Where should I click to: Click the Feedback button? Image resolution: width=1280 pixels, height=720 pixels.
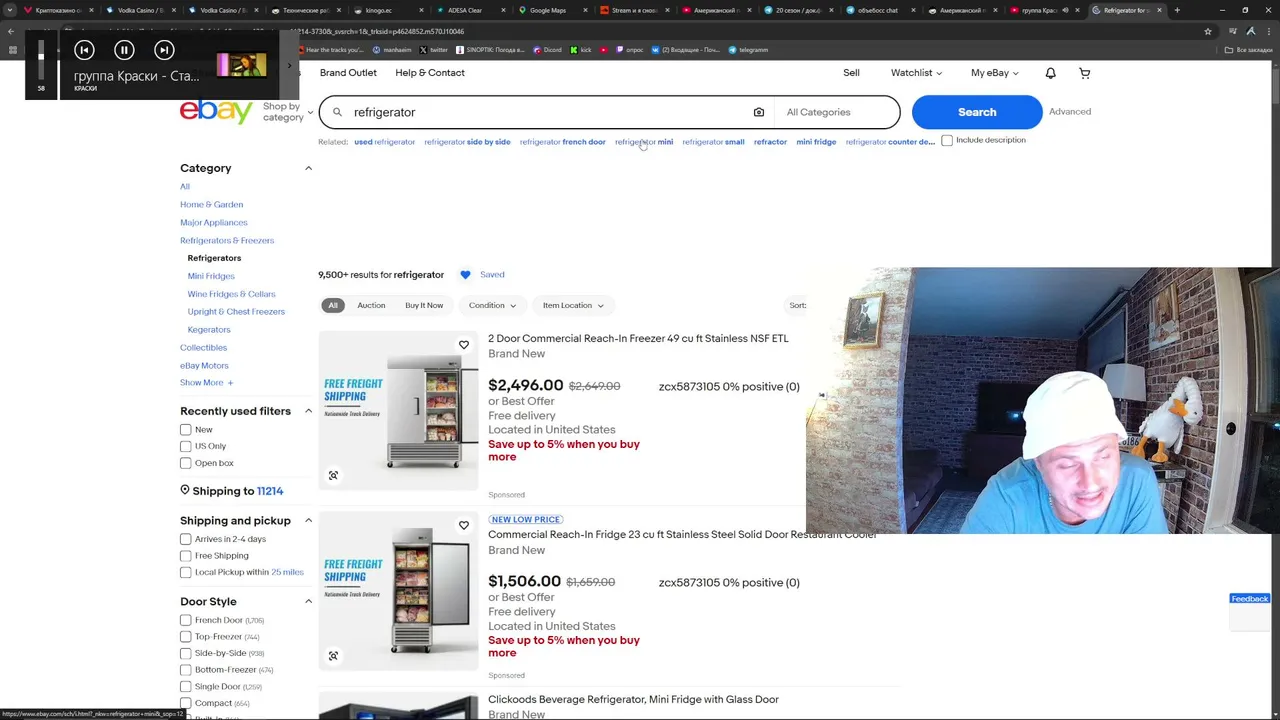(1249, 599)
